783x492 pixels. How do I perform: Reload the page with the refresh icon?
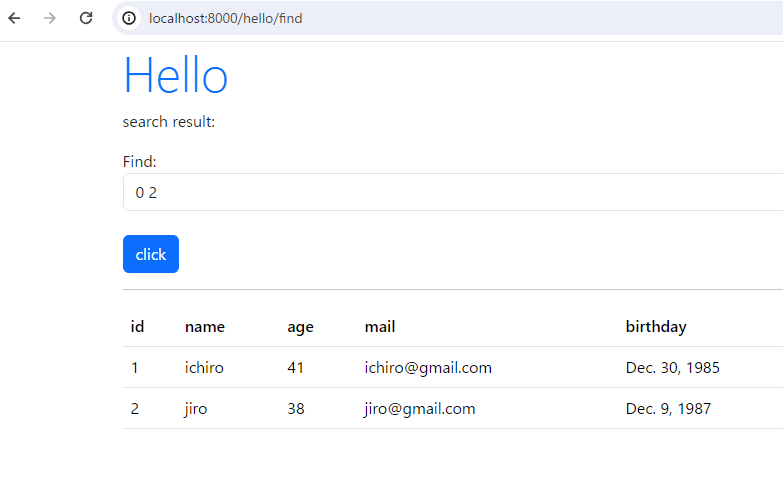pyautogui.click(x=86, y=18)
